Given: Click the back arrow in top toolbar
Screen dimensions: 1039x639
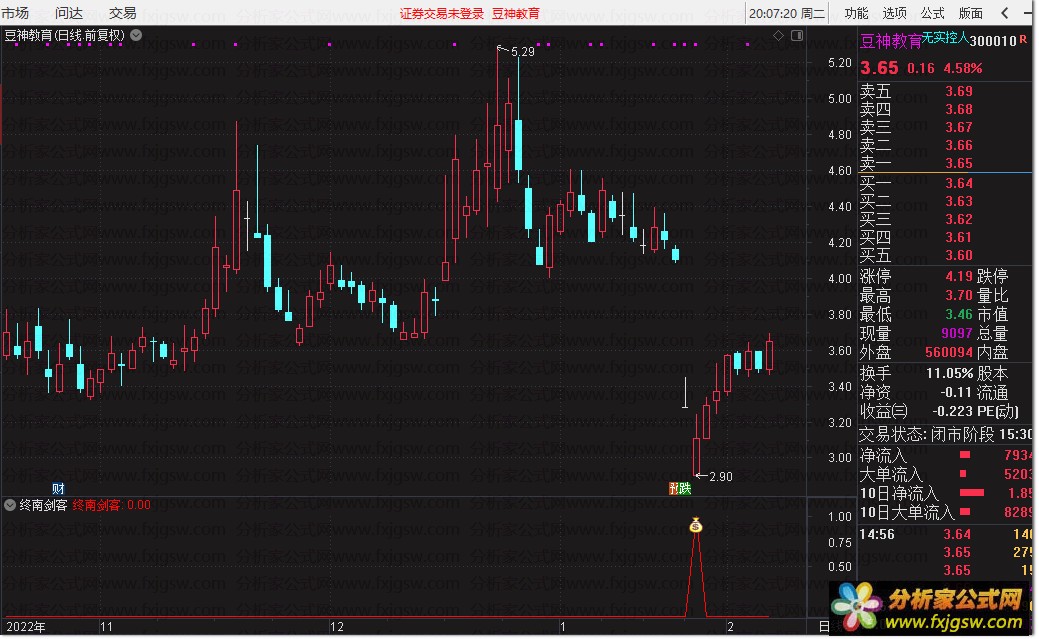Looking at the screenshot, I should 1005,13.
